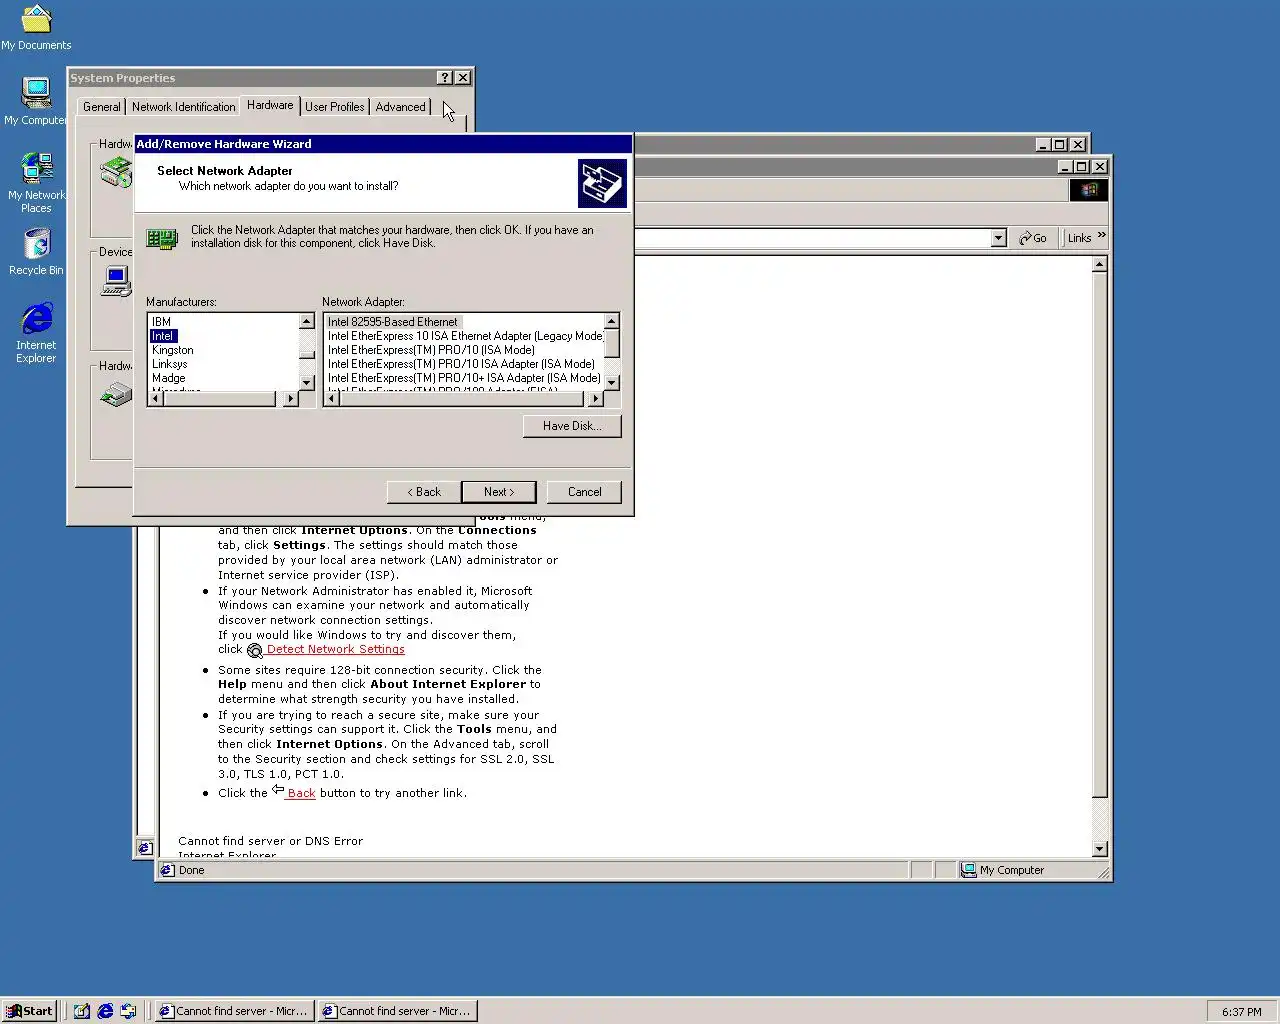The width and height of the screenshot is (1280, 1024).
Task: Click Network Adapter list scroll down arrow
Action: 612,383
